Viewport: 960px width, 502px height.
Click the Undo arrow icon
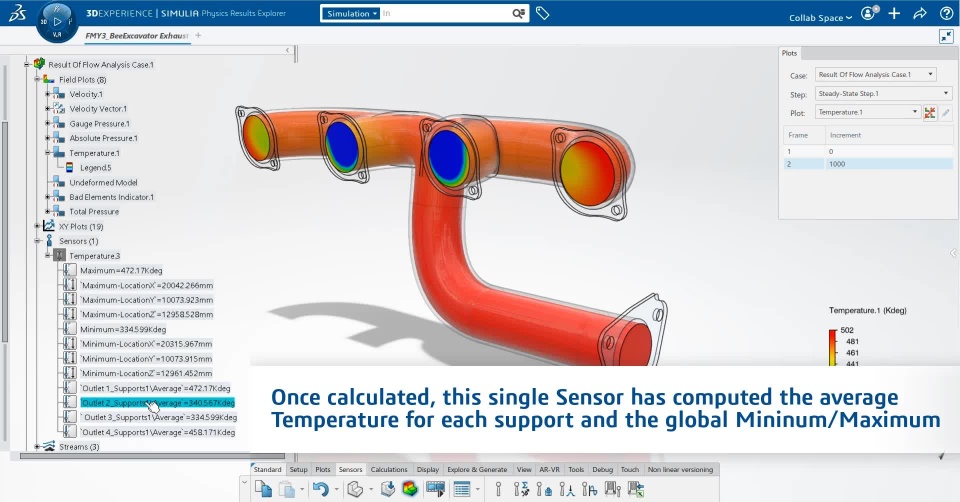[x=320, y=489]
